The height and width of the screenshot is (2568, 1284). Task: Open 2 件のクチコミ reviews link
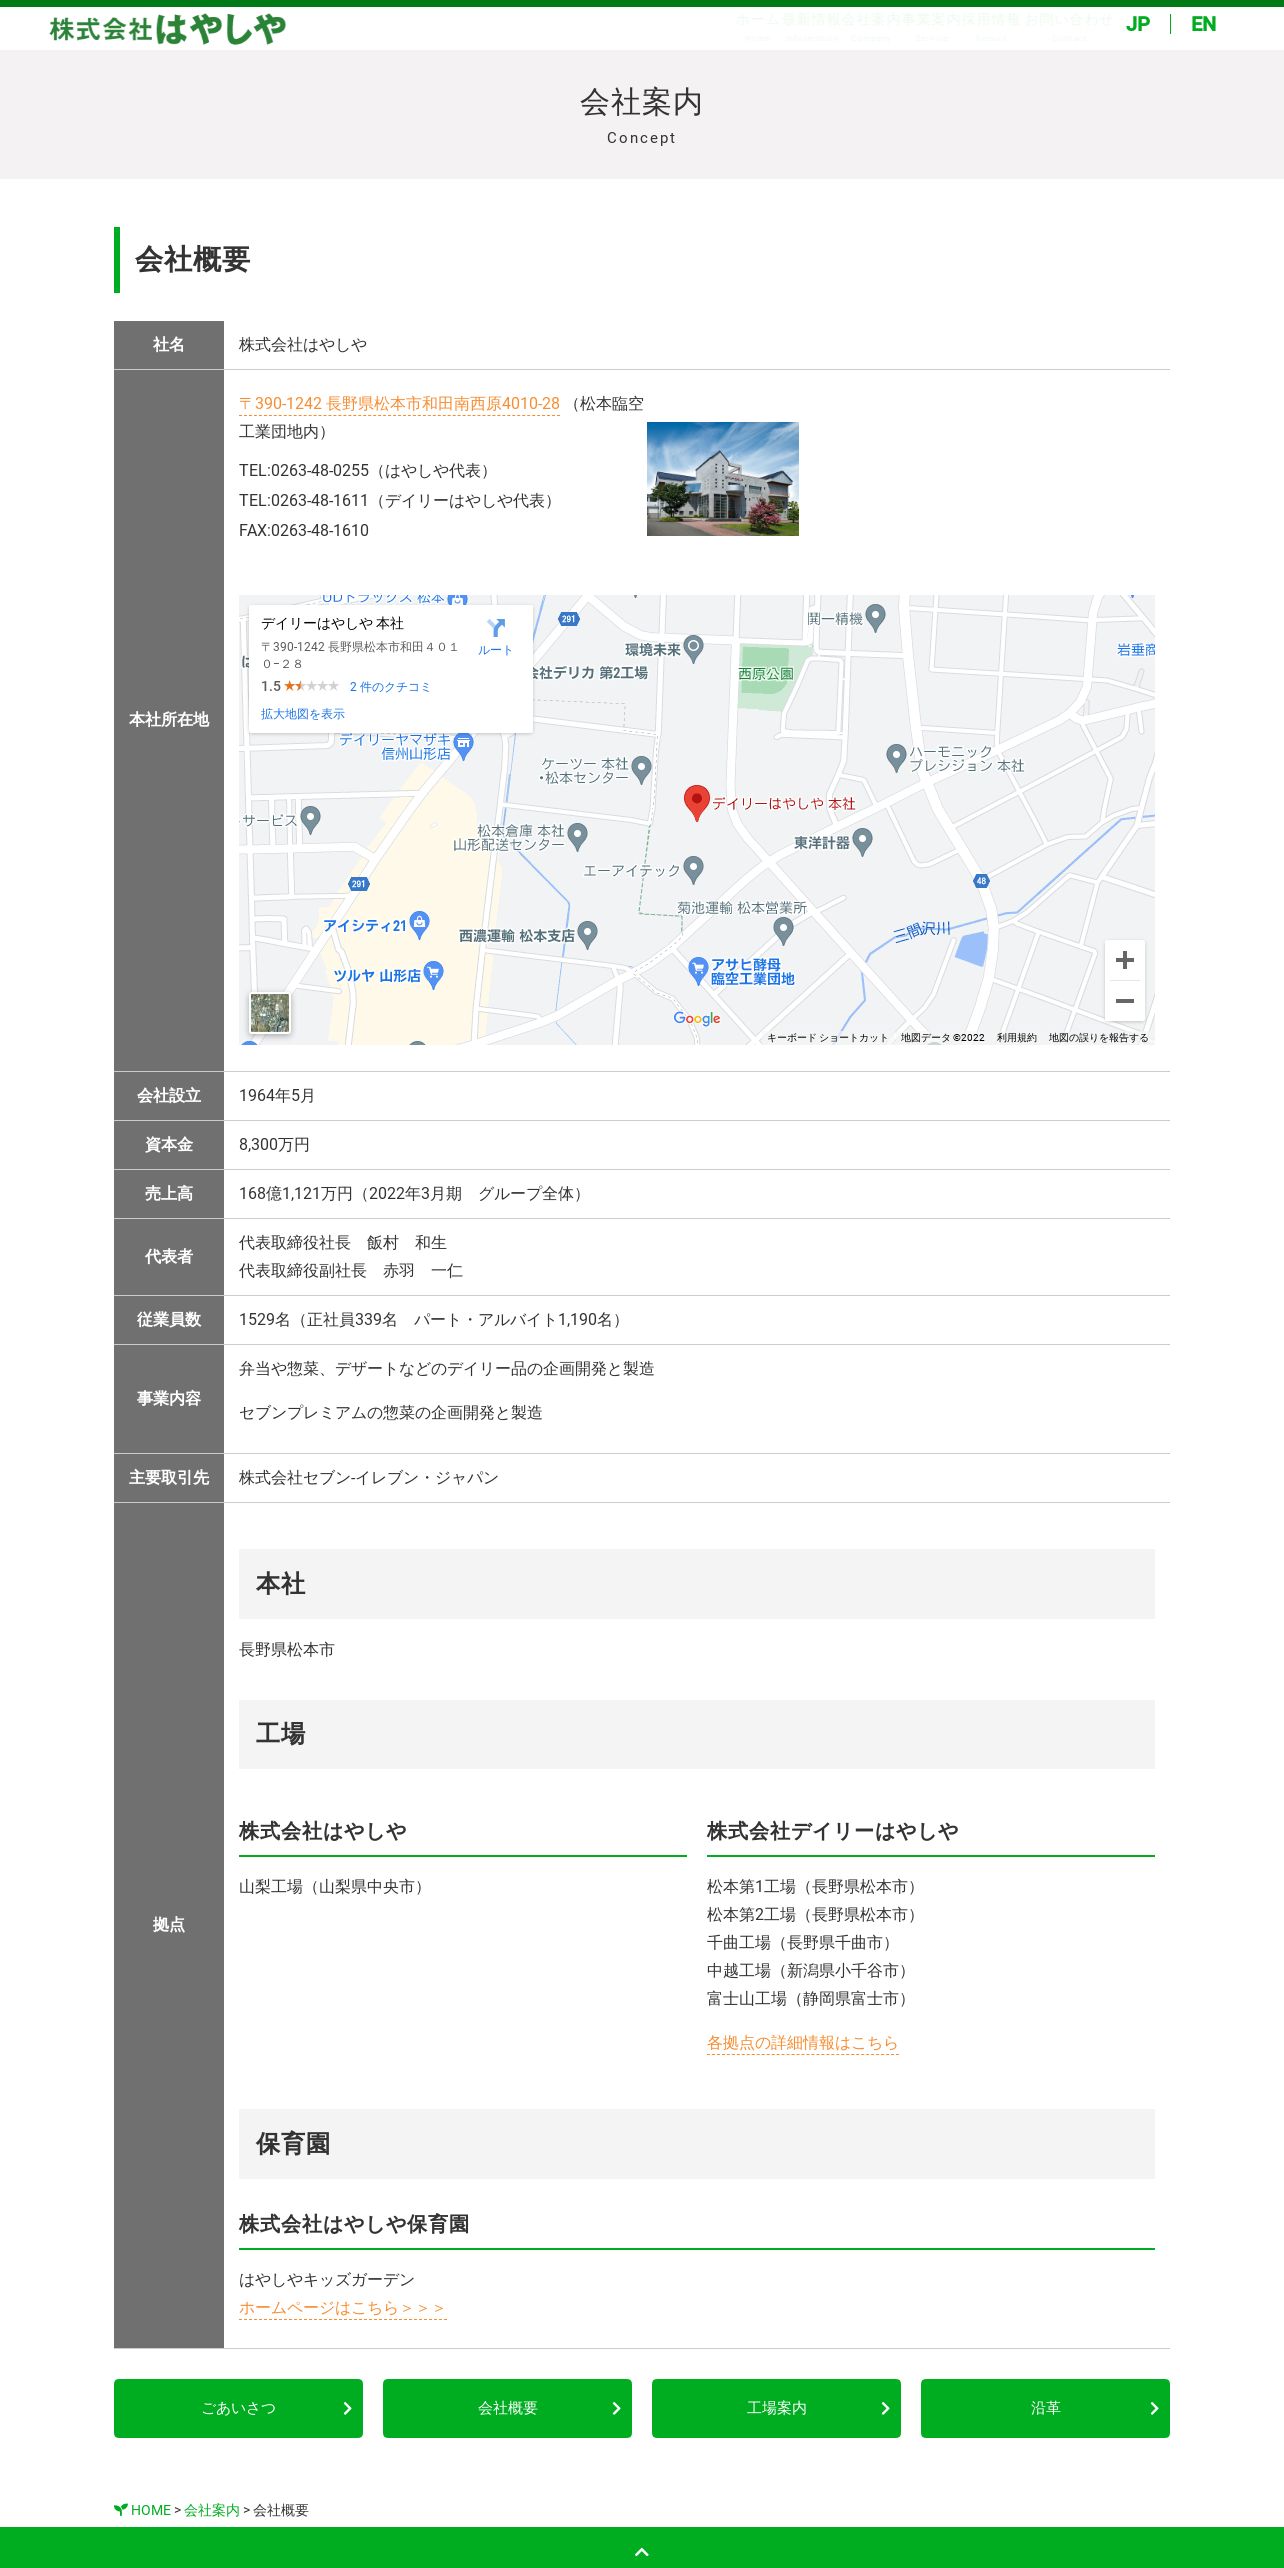[390, 687]
